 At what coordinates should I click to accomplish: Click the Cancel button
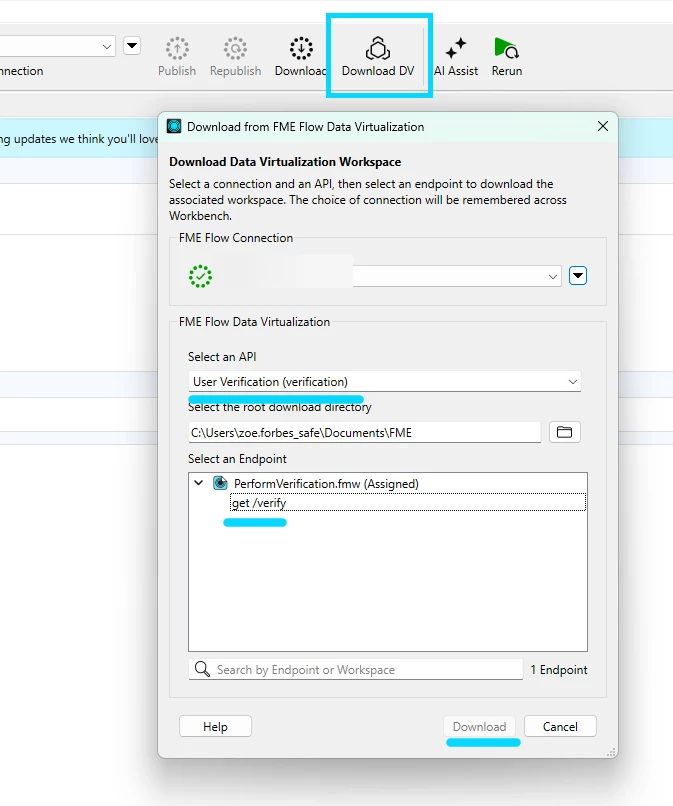coord(560,726)
